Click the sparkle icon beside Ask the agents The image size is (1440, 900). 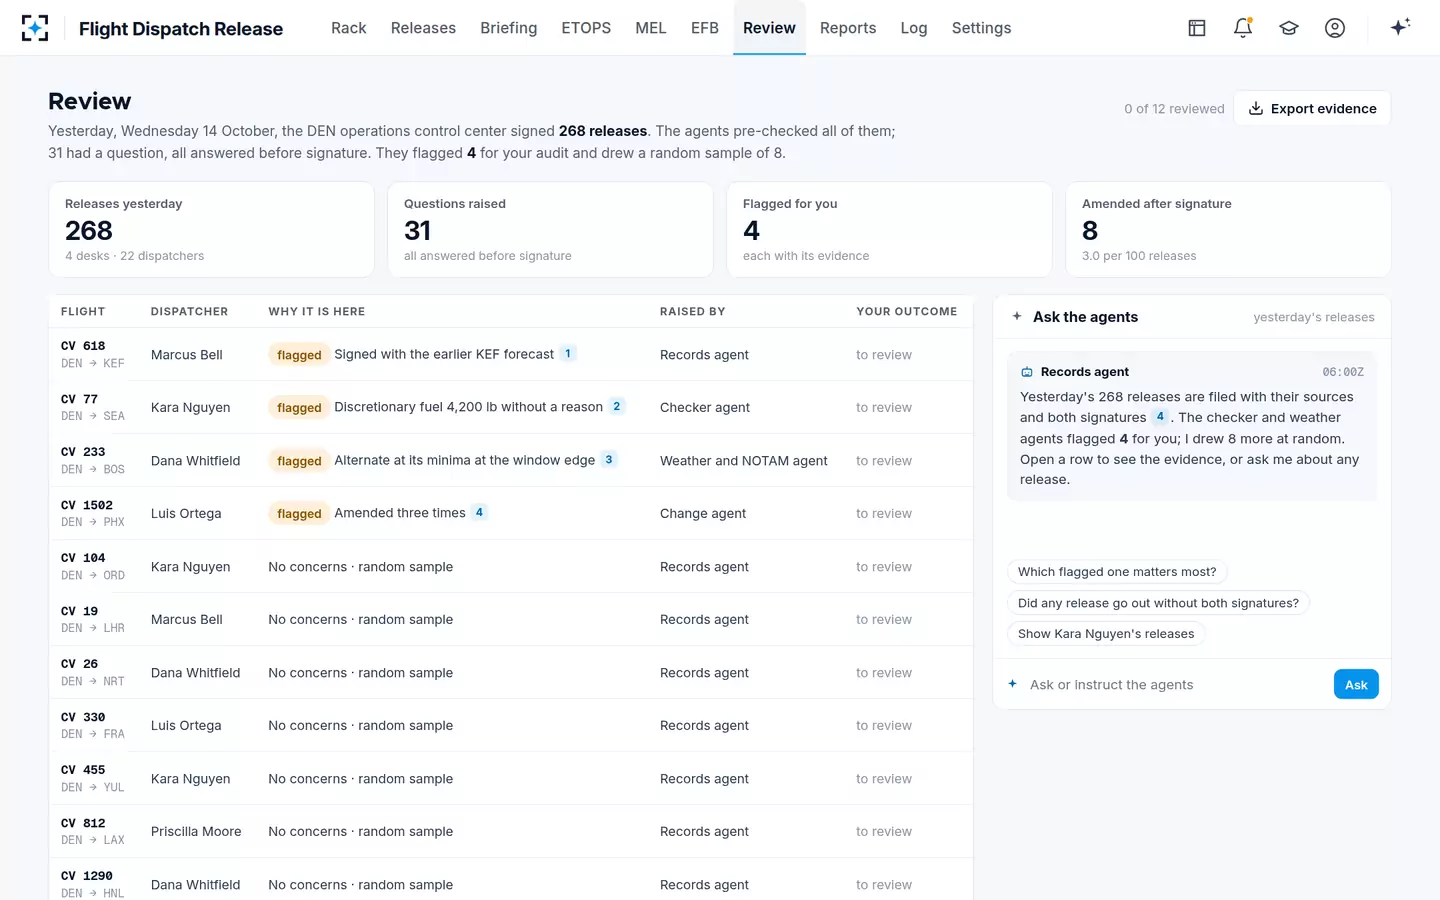tap(1017, 316)
